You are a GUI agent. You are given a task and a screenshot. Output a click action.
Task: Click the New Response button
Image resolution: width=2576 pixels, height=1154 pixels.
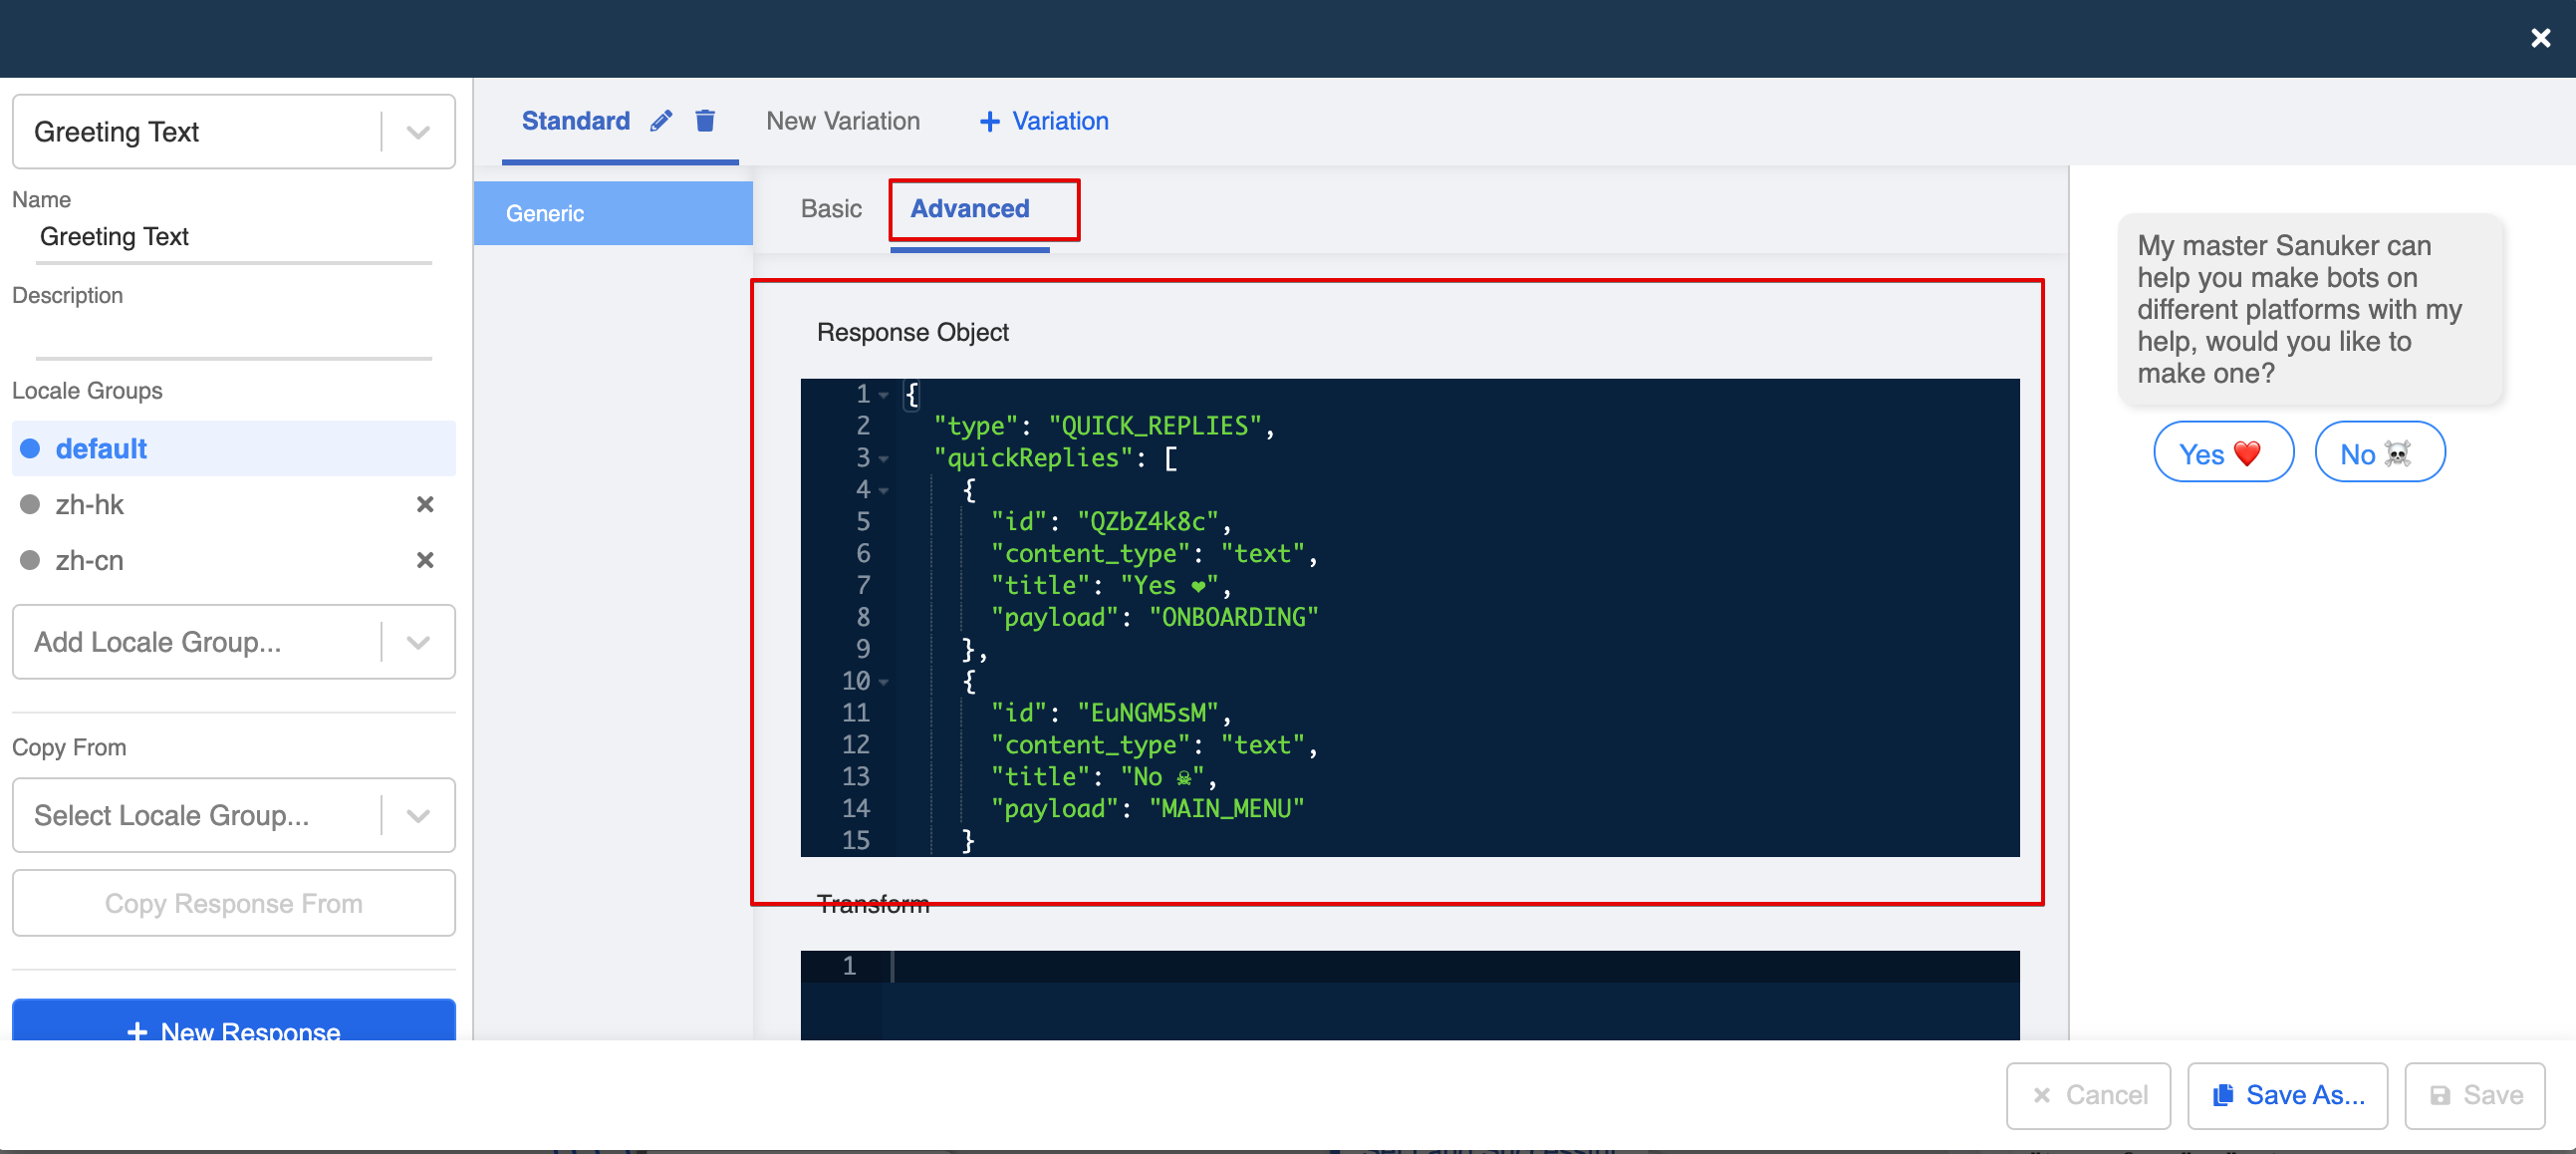tap(234, 1021)
